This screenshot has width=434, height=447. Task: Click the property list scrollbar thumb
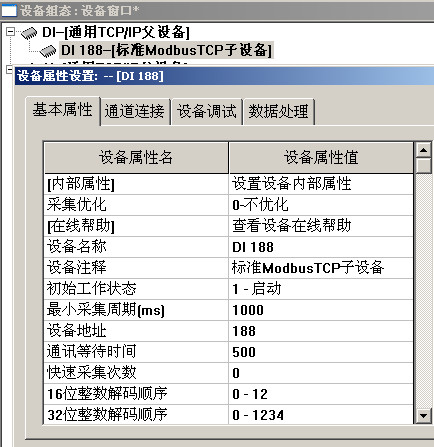click(424, 165)
